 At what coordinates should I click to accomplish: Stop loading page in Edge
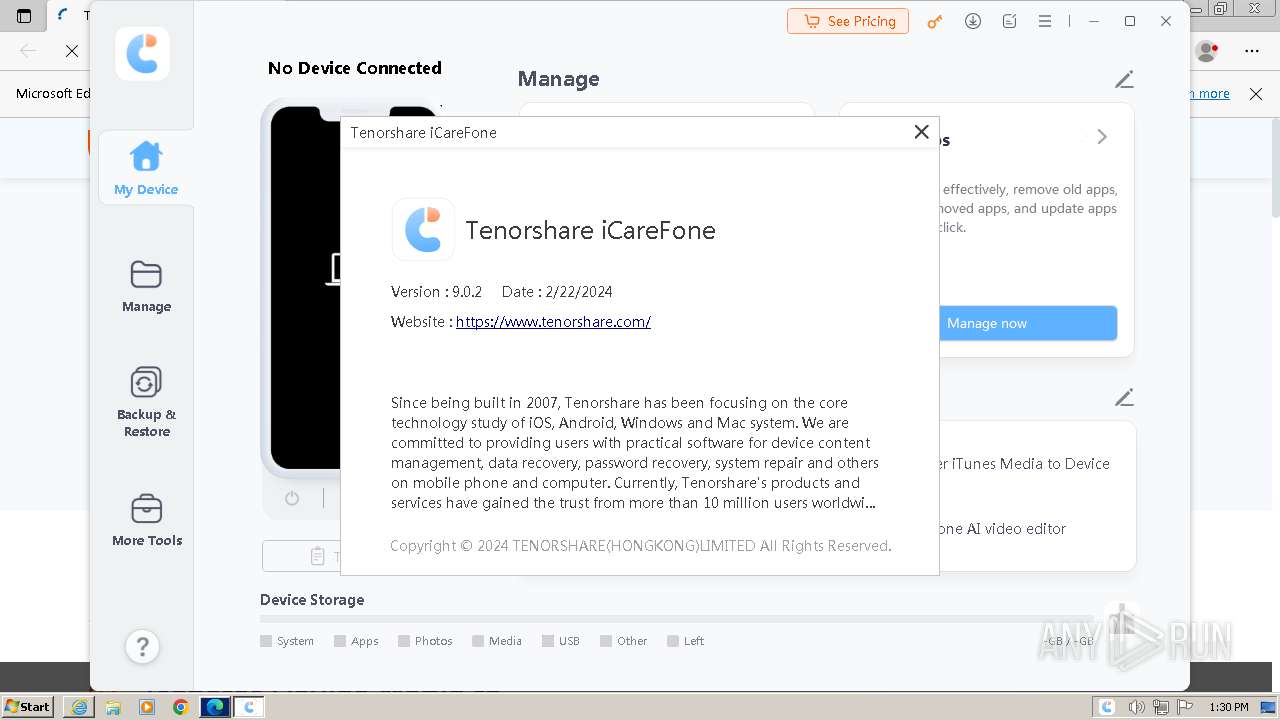pos(71,51)
